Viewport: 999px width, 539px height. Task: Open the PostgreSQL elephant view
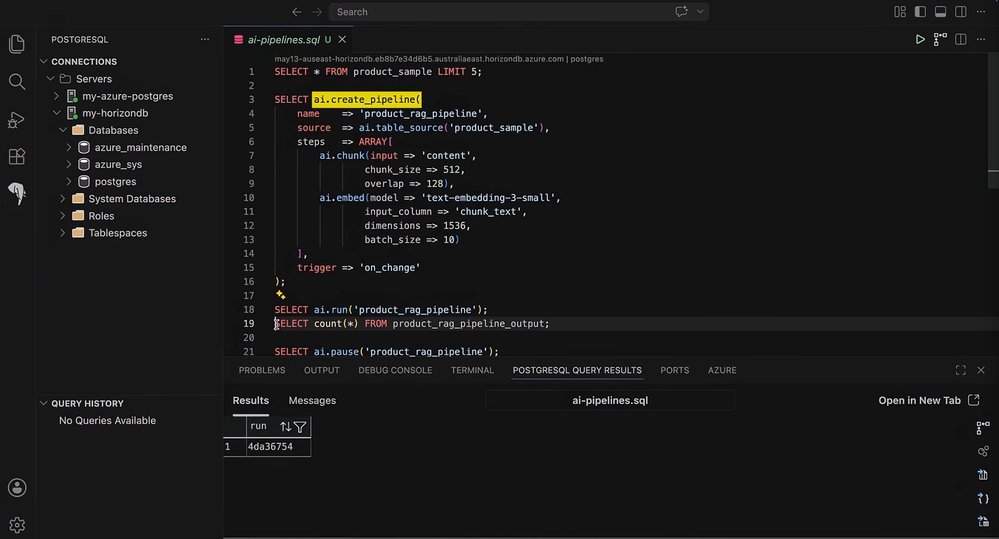click(17, 193)
